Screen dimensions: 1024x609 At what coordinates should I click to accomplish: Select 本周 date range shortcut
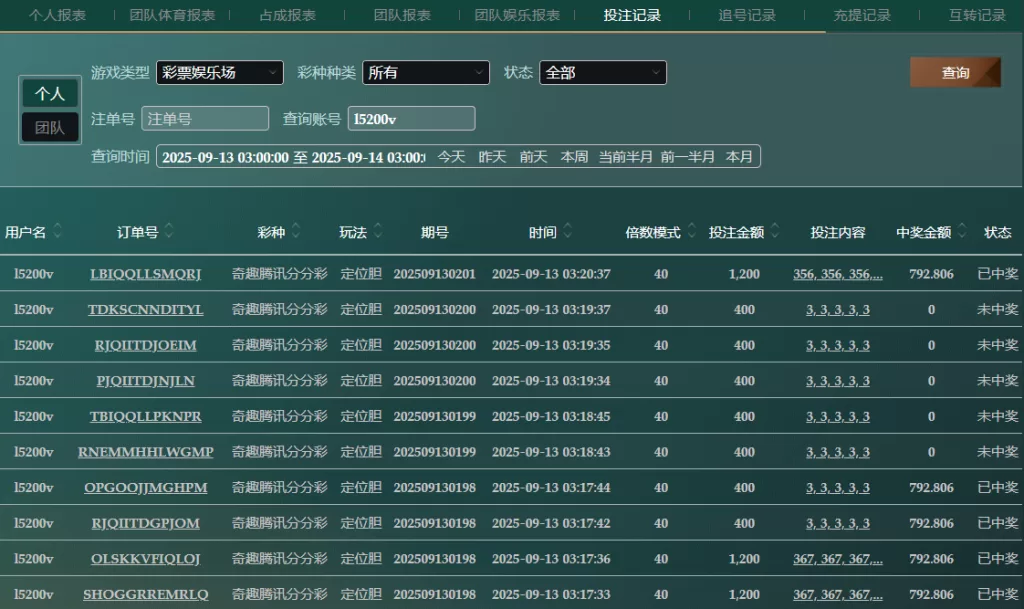(574, 157)
